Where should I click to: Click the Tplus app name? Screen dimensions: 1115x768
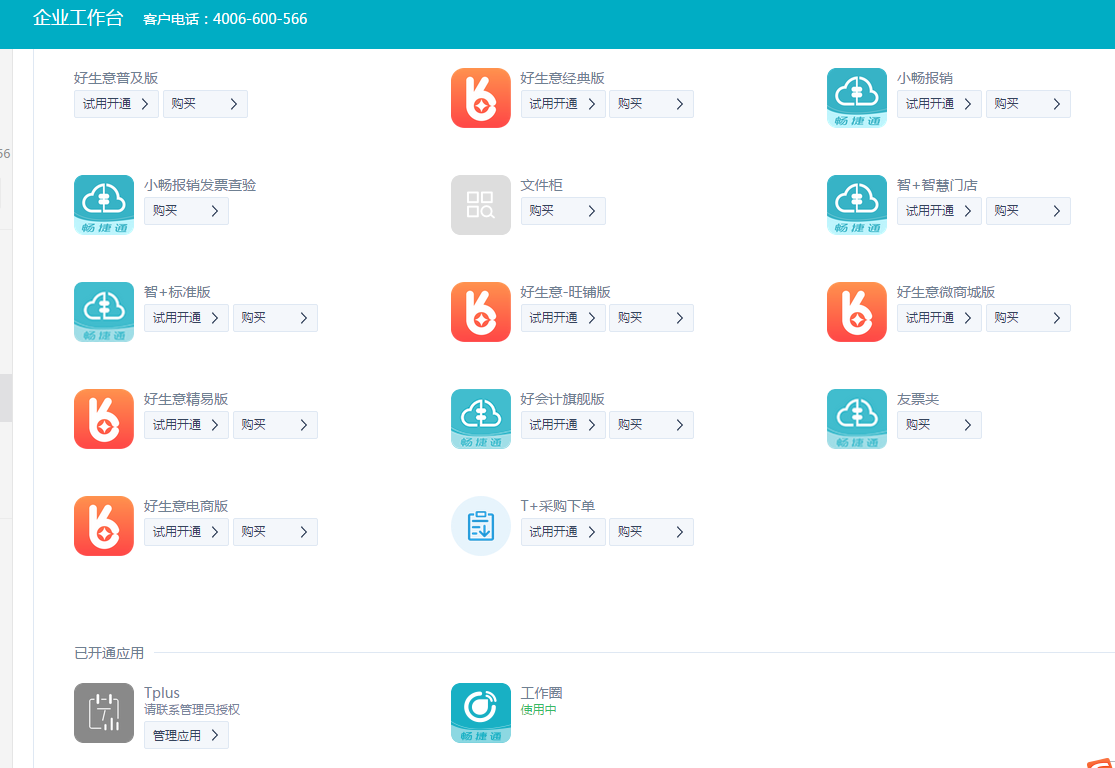(162, 693)
